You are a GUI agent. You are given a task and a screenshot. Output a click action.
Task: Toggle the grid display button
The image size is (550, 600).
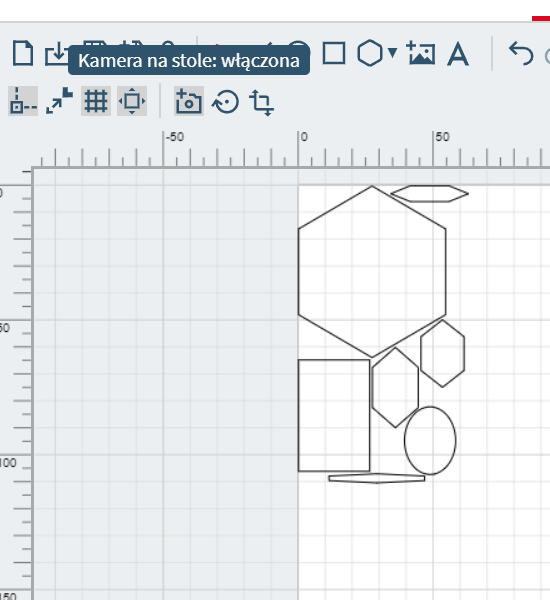click(x=96, y=101)
